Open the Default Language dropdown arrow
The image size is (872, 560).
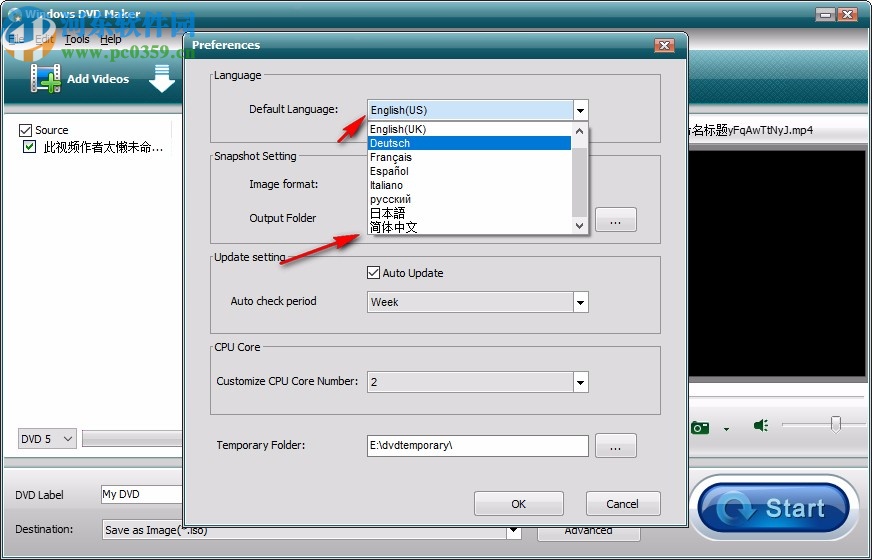pos(580,110)
